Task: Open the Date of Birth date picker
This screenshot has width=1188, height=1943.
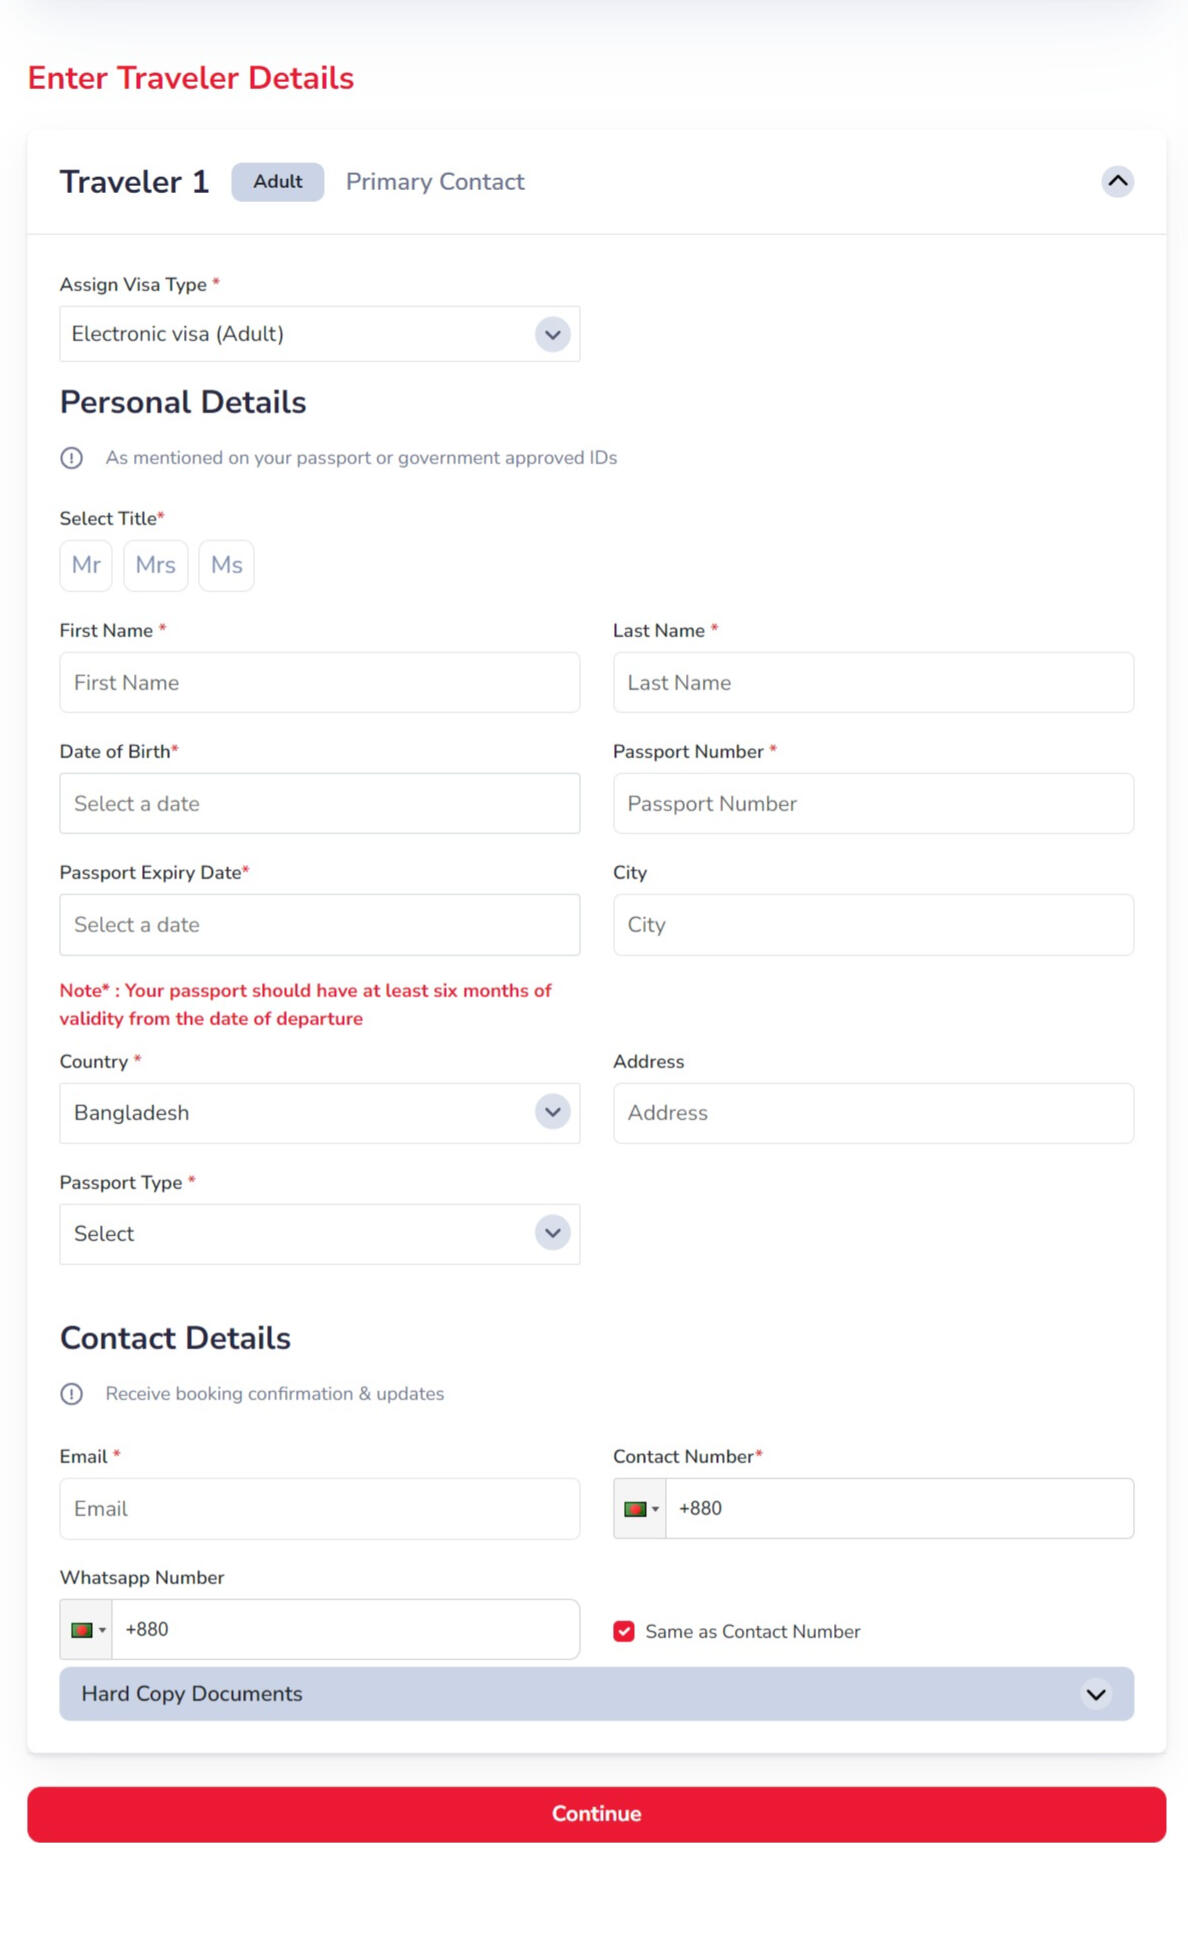Action: pos(319,804)
